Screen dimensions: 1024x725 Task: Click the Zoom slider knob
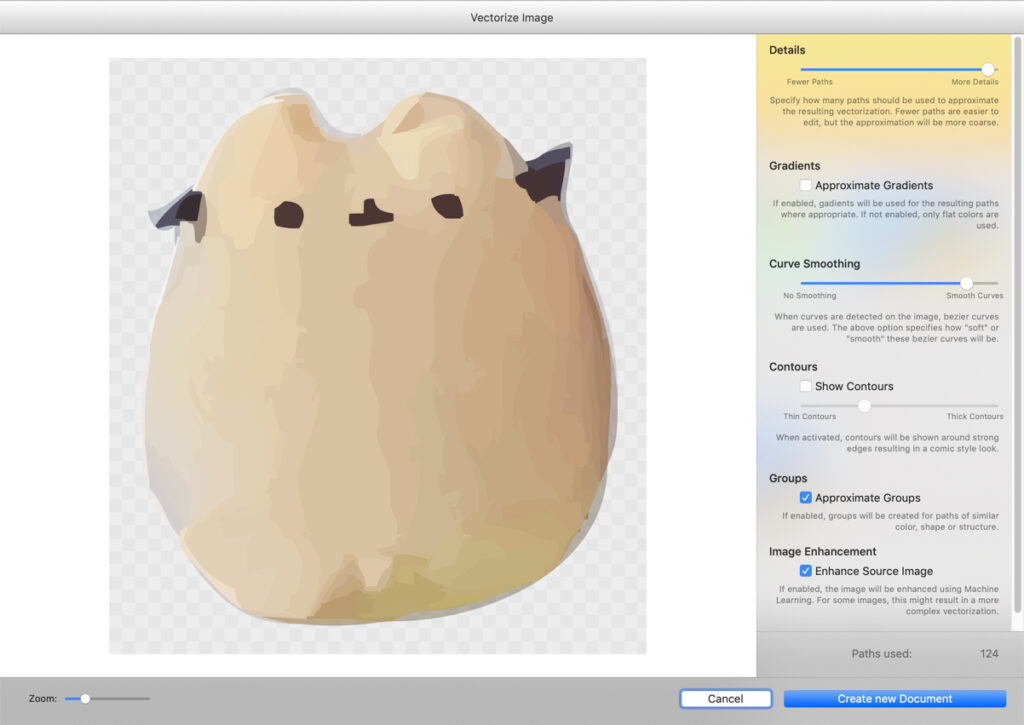point(85,698)
